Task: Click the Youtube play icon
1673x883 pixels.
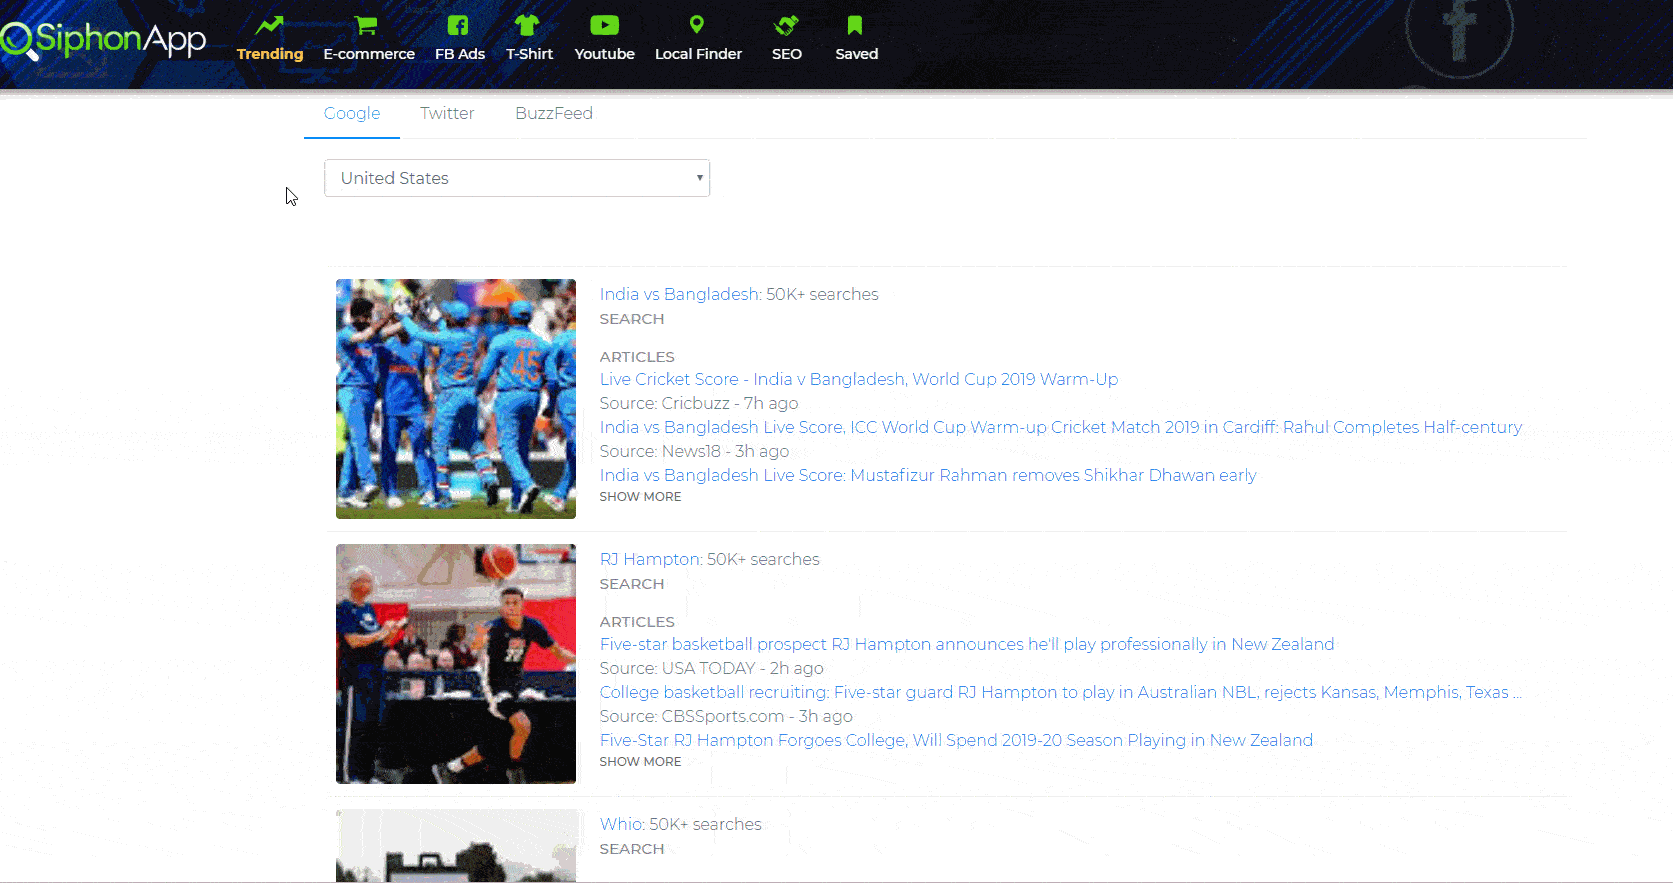Action: click(604, 25)
